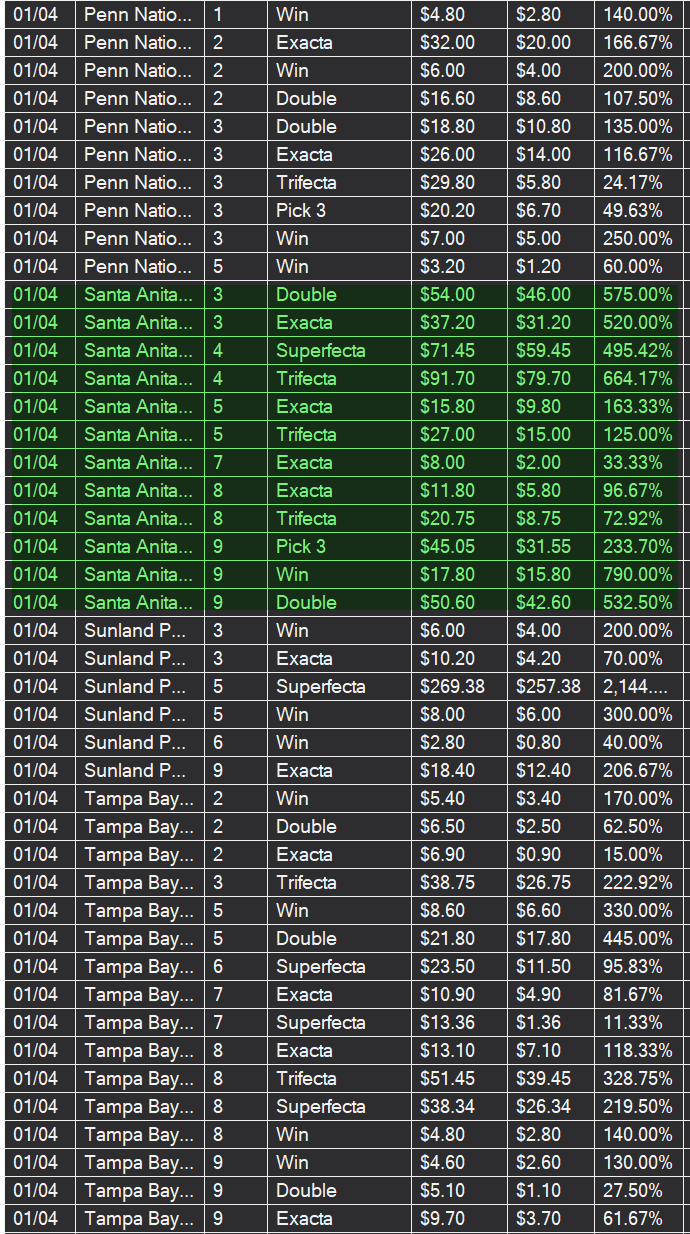Select the Santa Anita race 7 Exacta row
The image size is (690, 1234).
click(x=345, y=463)
